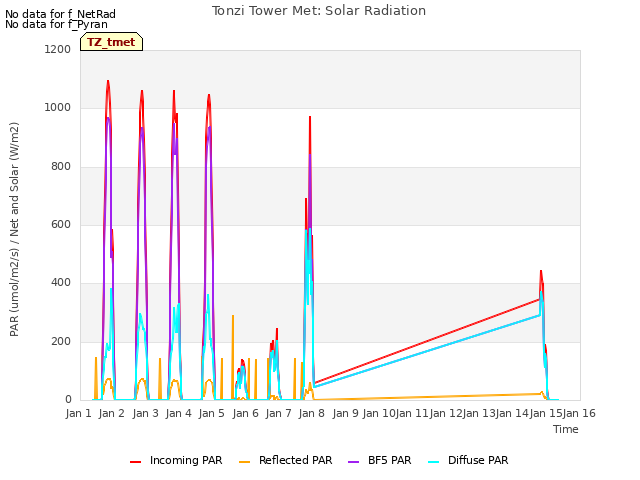This screenshot has width=640, height=480.
Task: Click the Incoming PAR legend label
Action: (186, 460)
